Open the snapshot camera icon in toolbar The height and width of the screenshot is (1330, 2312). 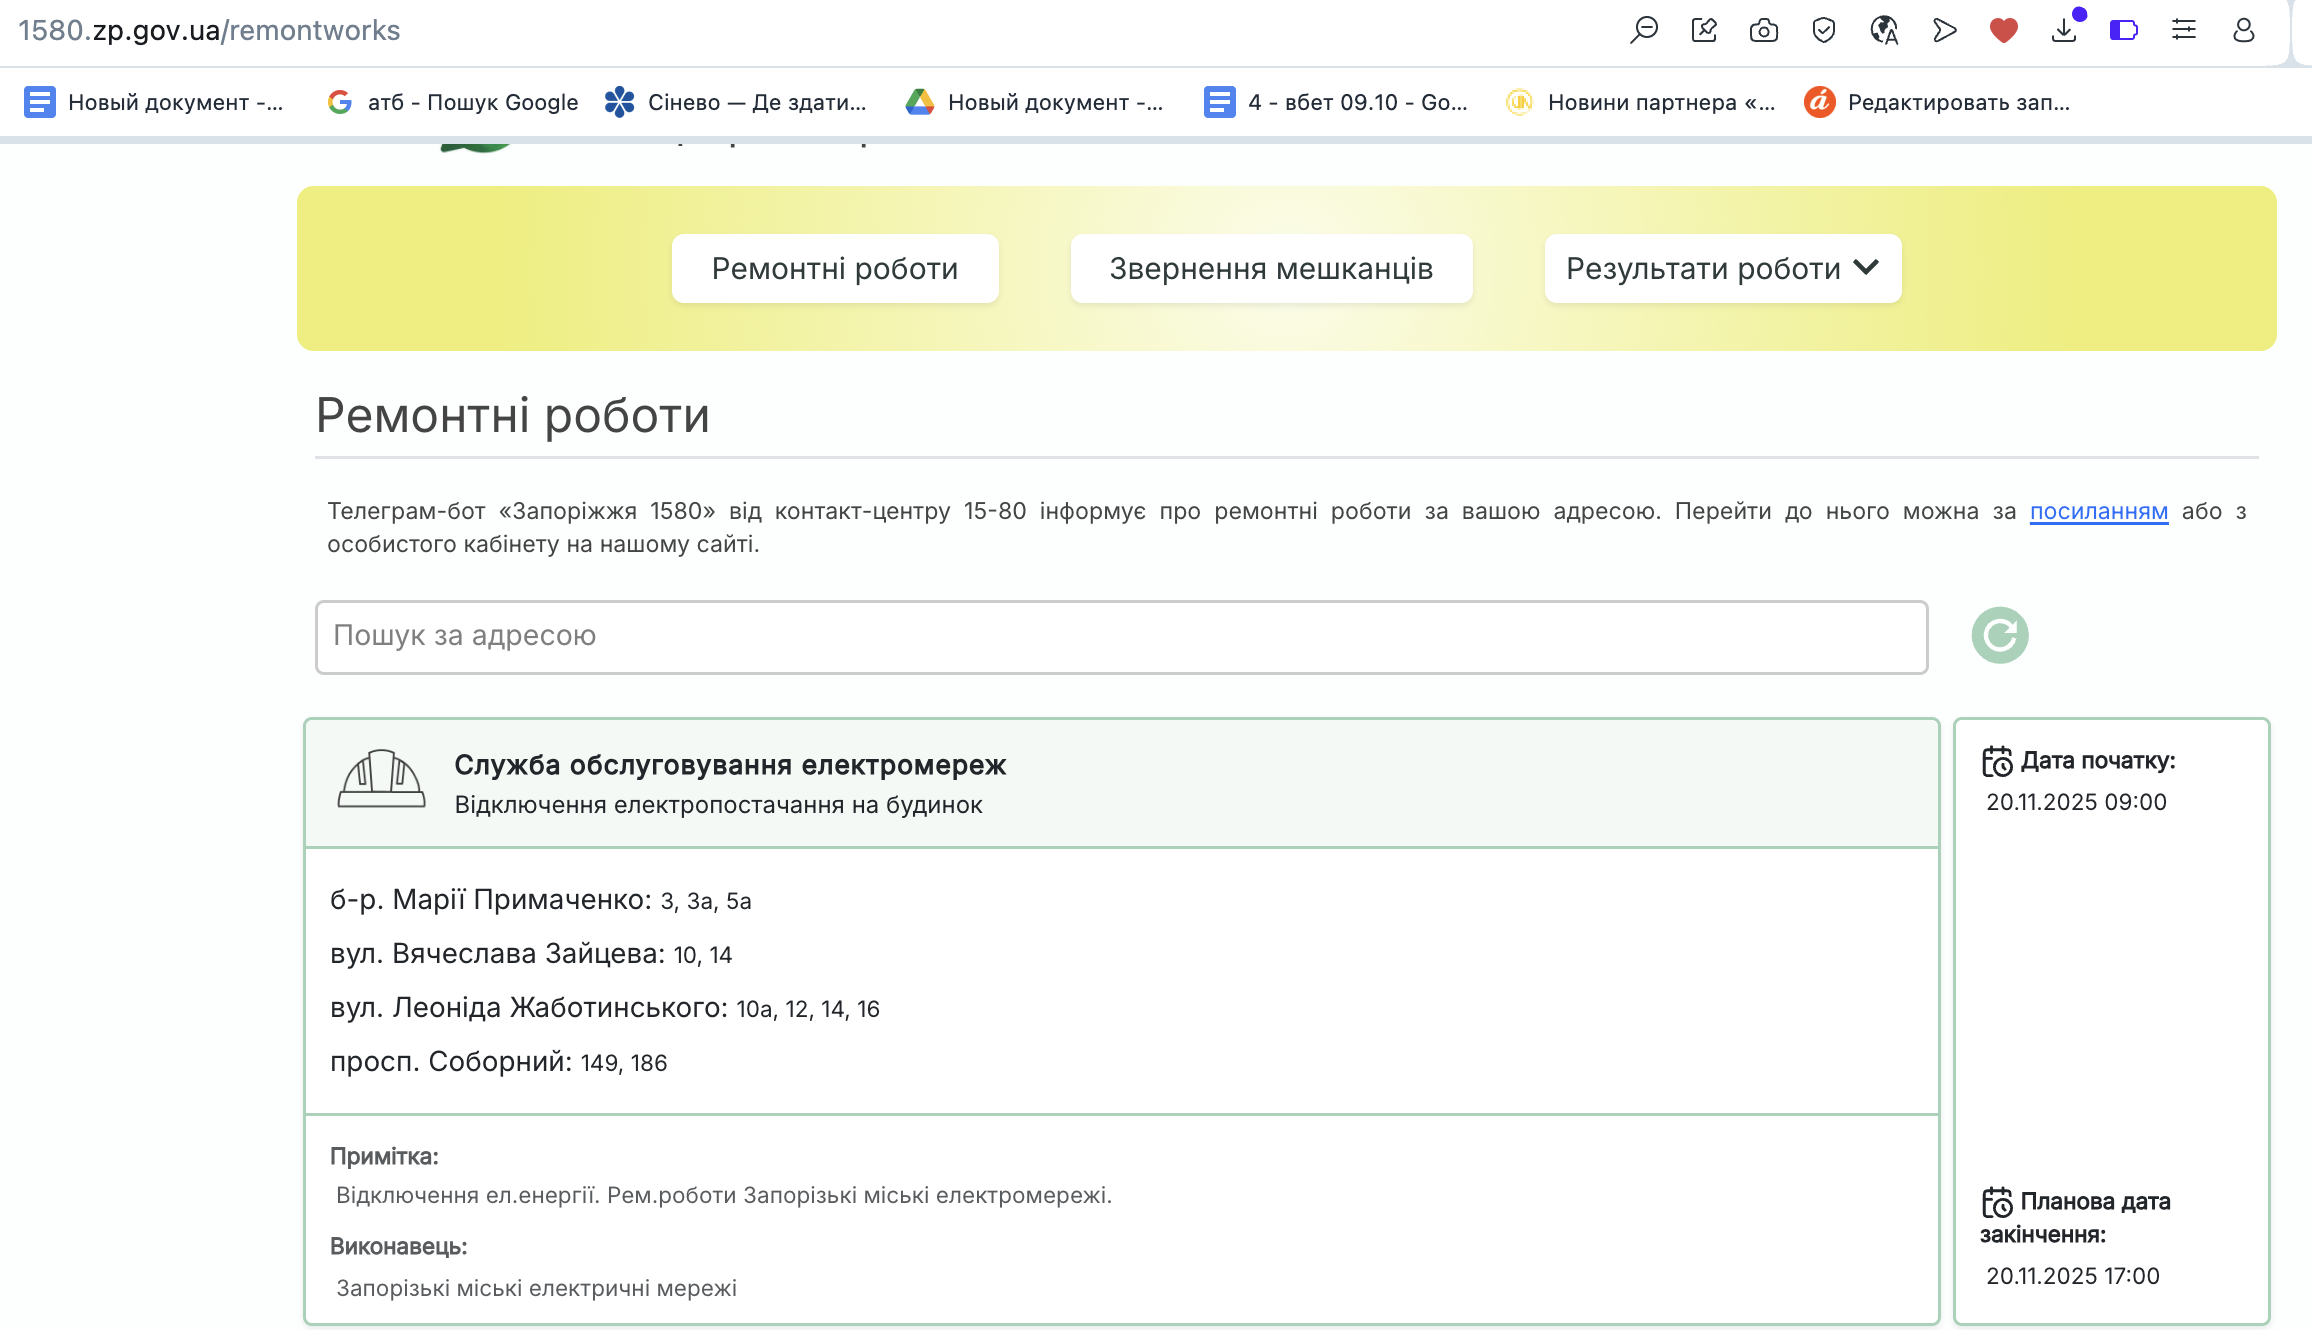[1764, 30]
